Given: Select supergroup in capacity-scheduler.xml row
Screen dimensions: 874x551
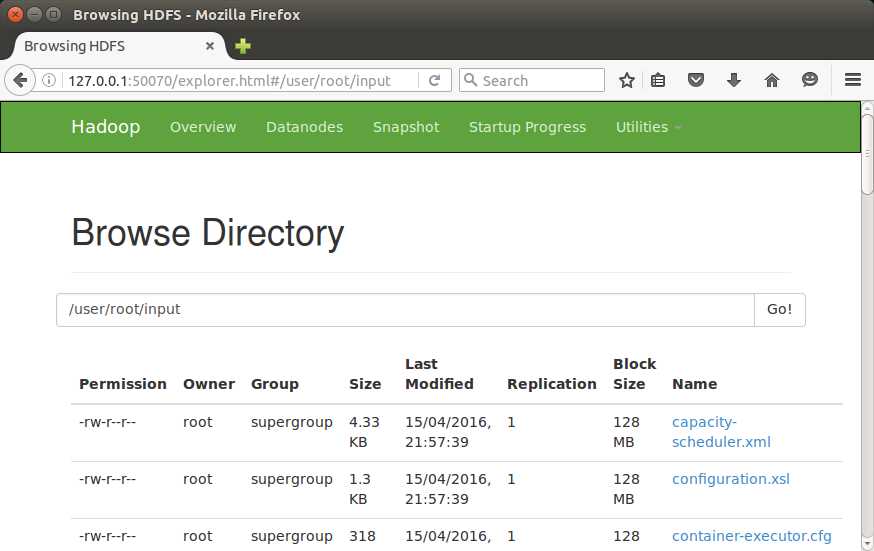Looking at the screenshot, I should [292, 422].
